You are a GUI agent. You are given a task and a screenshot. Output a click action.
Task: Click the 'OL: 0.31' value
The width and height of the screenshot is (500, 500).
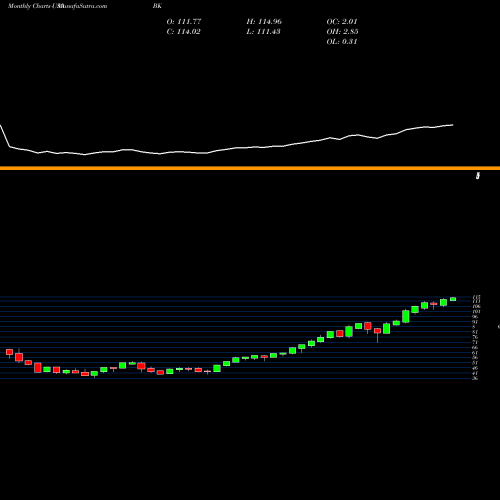pos(342,42)
